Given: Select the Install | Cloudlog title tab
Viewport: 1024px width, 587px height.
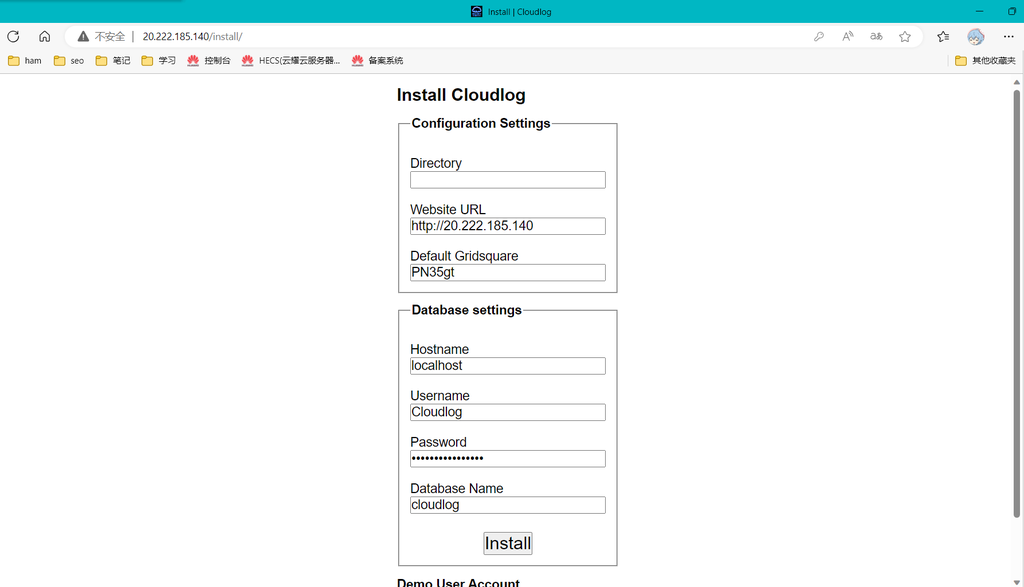Looking at the screenshot, I should click(x=511, y=12).
